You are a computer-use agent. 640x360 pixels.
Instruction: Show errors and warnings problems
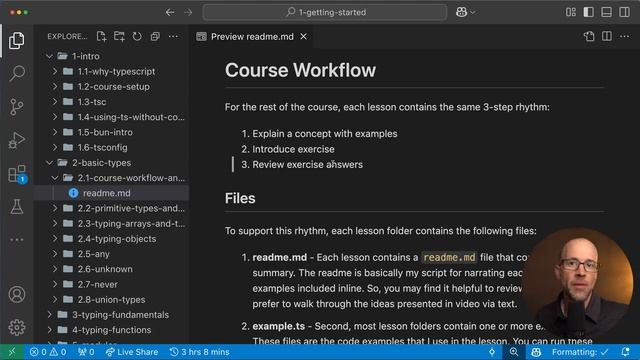(48, 352)
